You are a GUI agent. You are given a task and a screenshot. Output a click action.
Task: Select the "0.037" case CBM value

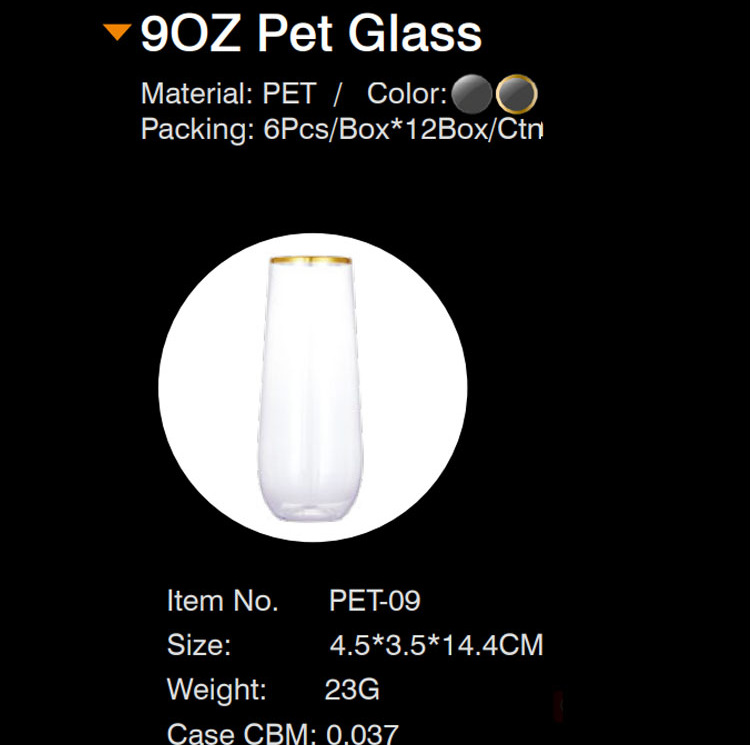(362, 733)
